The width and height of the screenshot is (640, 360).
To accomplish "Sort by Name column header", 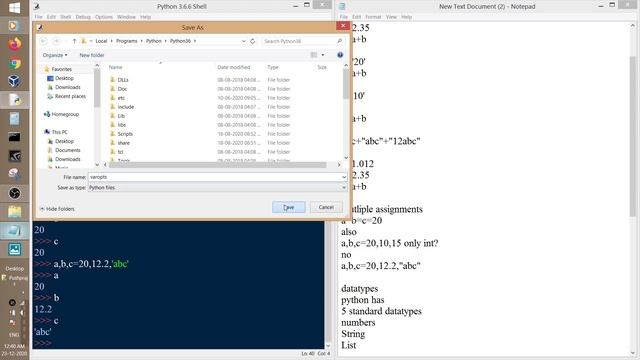I will click(x=116, y=67).
